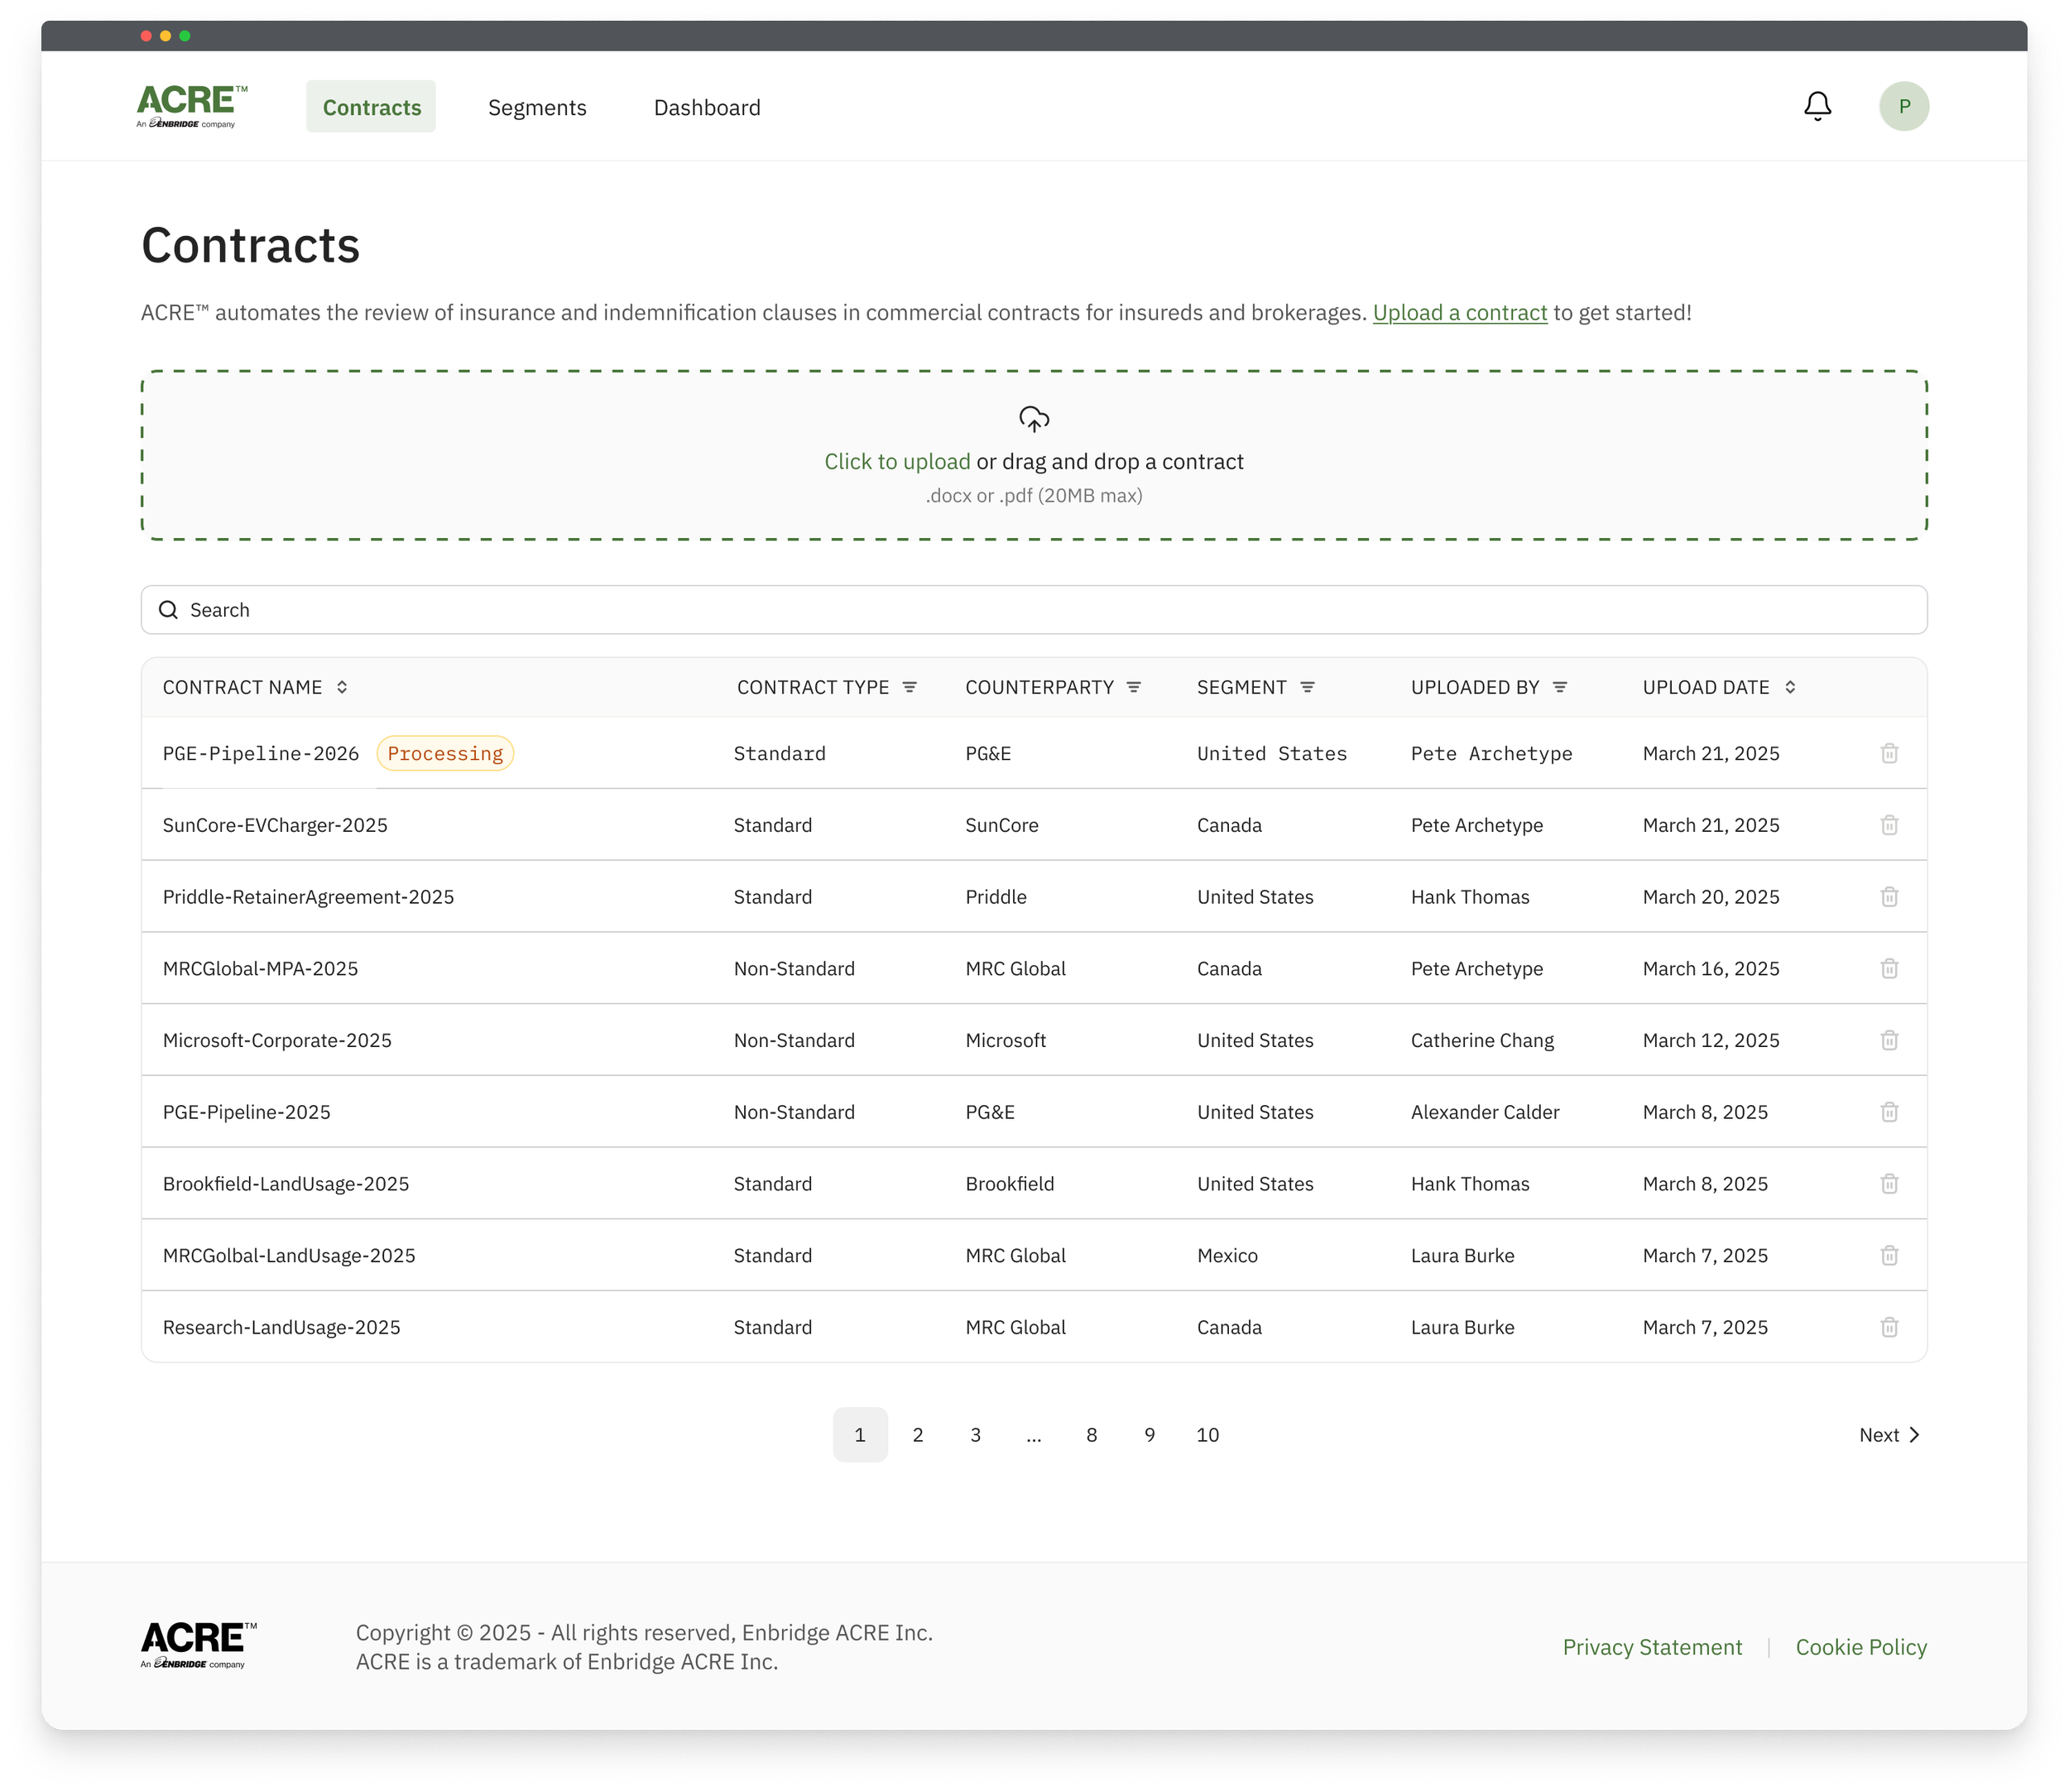
Task: Open the Counterparty filter
Action: pyautogui.click(x=1133, y=687)
